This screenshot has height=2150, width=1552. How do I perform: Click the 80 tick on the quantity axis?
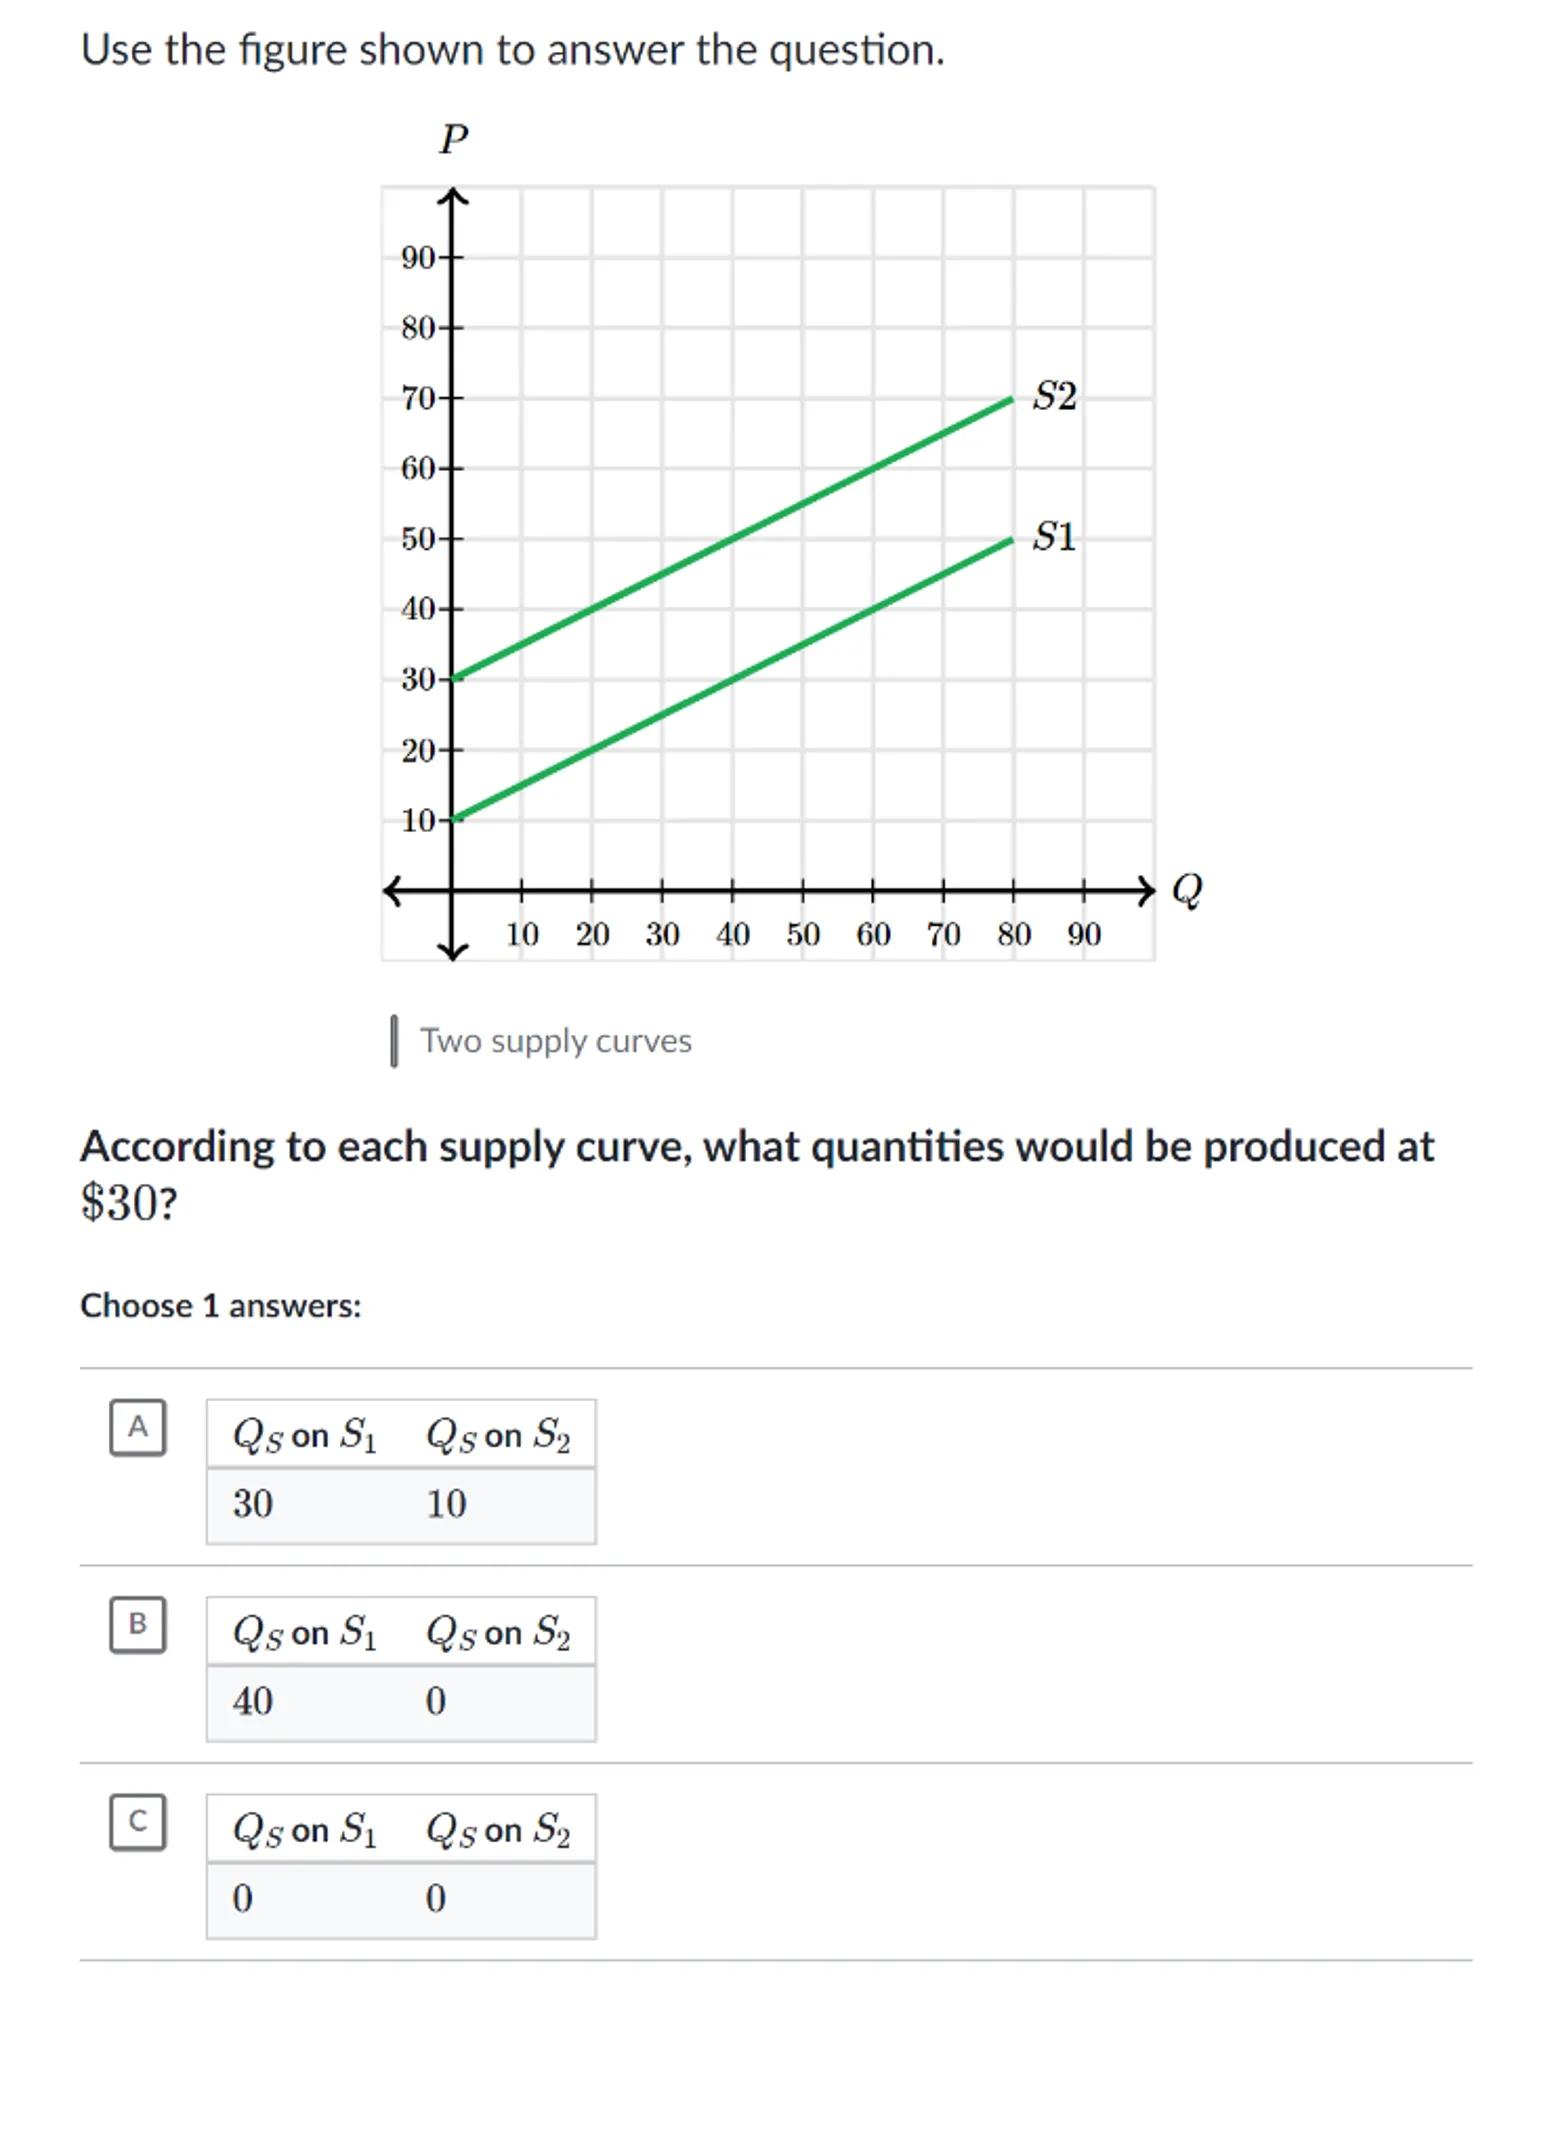pos(1013,935)
